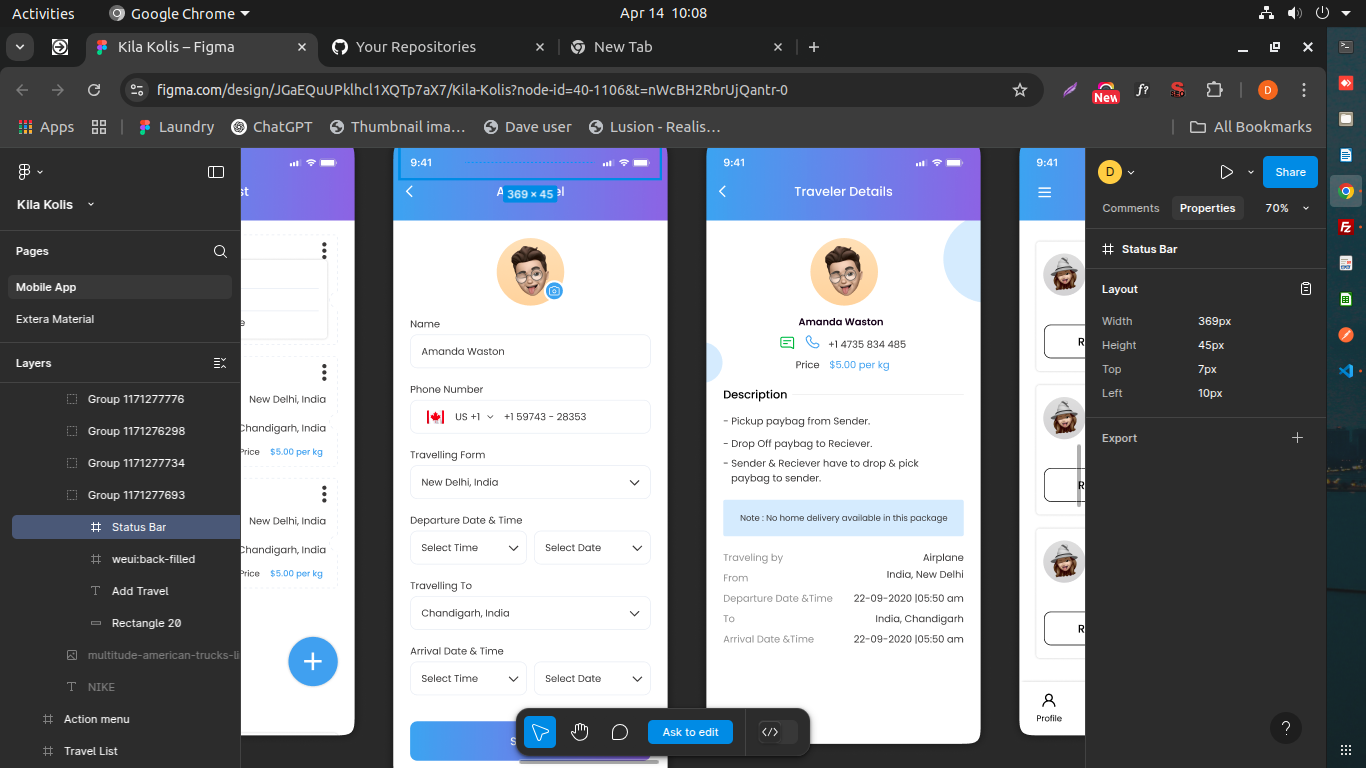Click the Ask to edit button
Image resolution: width=1366 pixels, height=768 pixels.
[x=690, y=732]
